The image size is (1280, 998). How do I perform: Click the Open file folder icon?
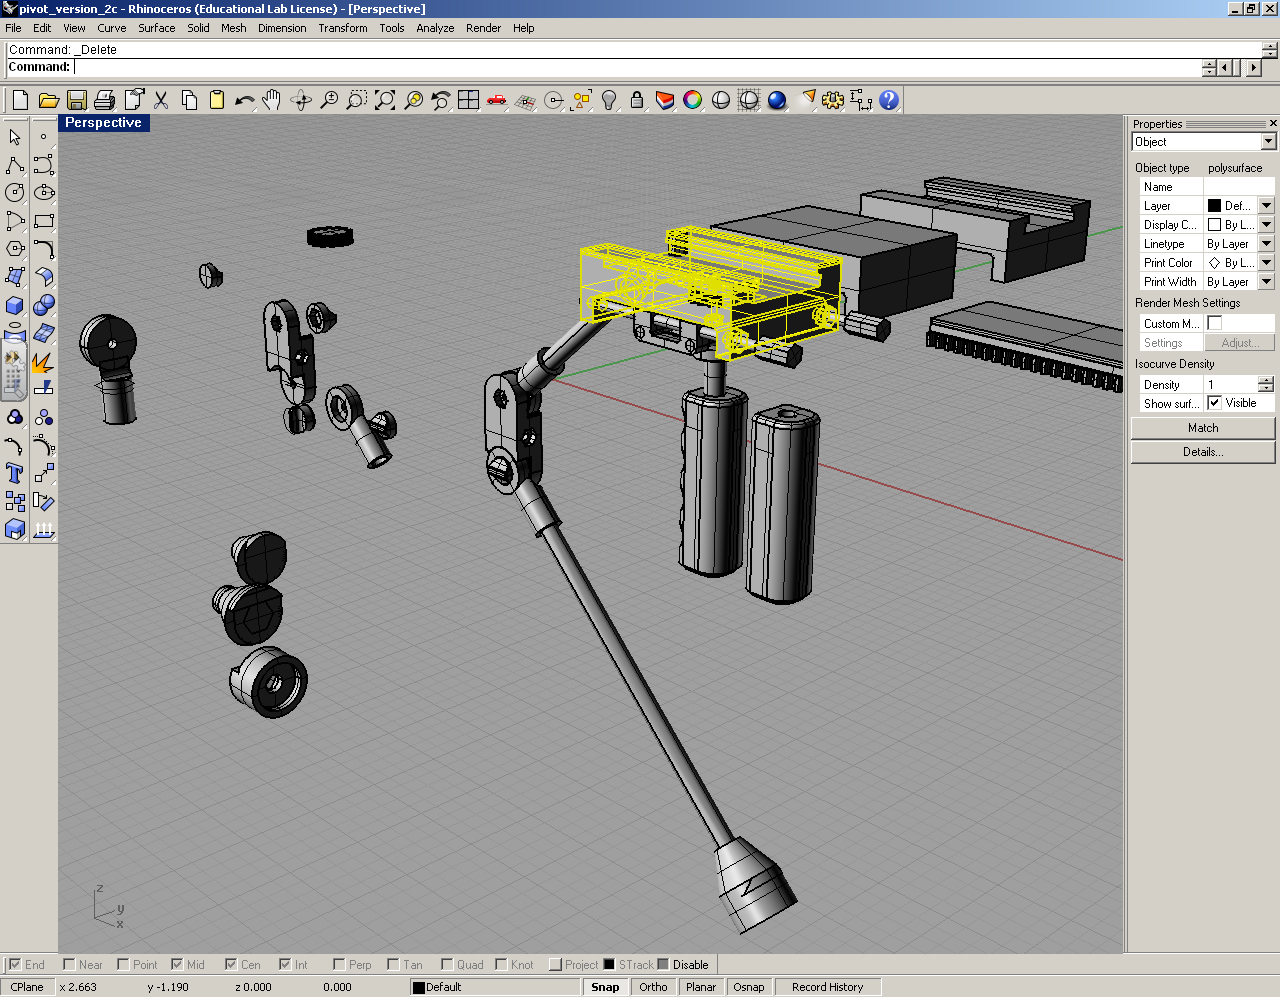pyautogui.click(x=48, y=100)
